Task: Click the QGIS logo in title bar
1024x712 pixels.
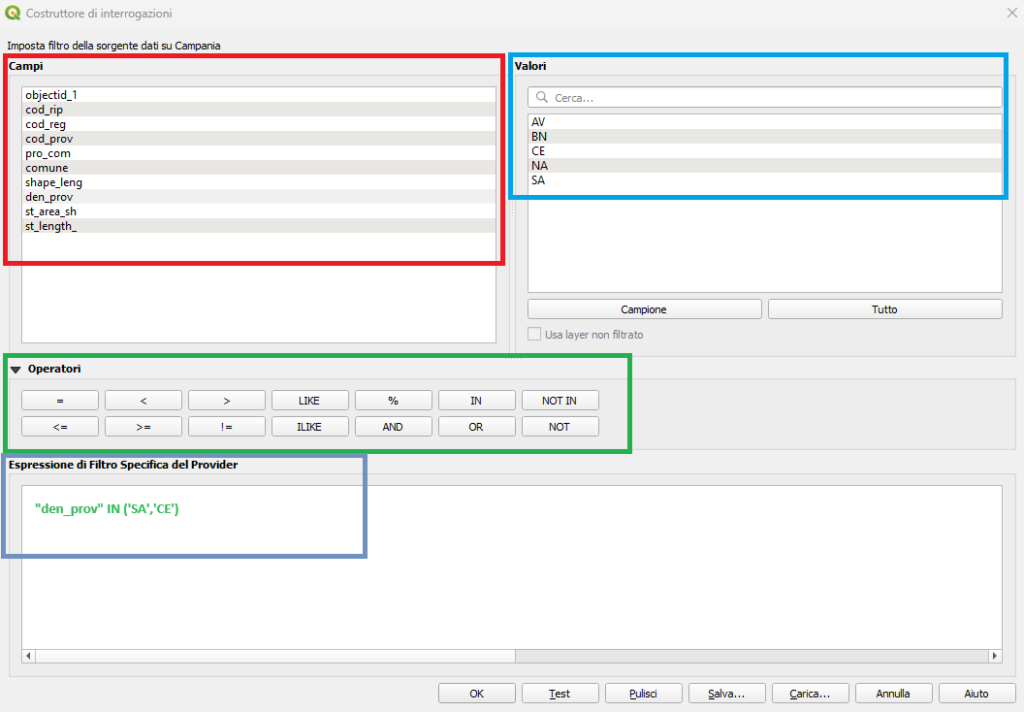Action: pos(12,13)
